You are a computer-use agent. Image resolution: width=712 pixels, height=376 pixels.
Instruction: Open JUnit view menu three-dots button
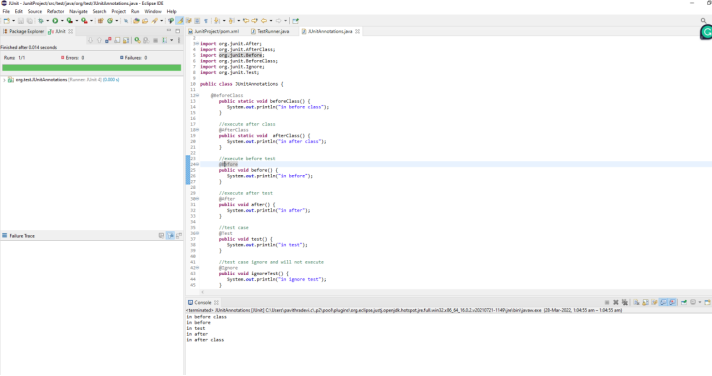(179, 40)
